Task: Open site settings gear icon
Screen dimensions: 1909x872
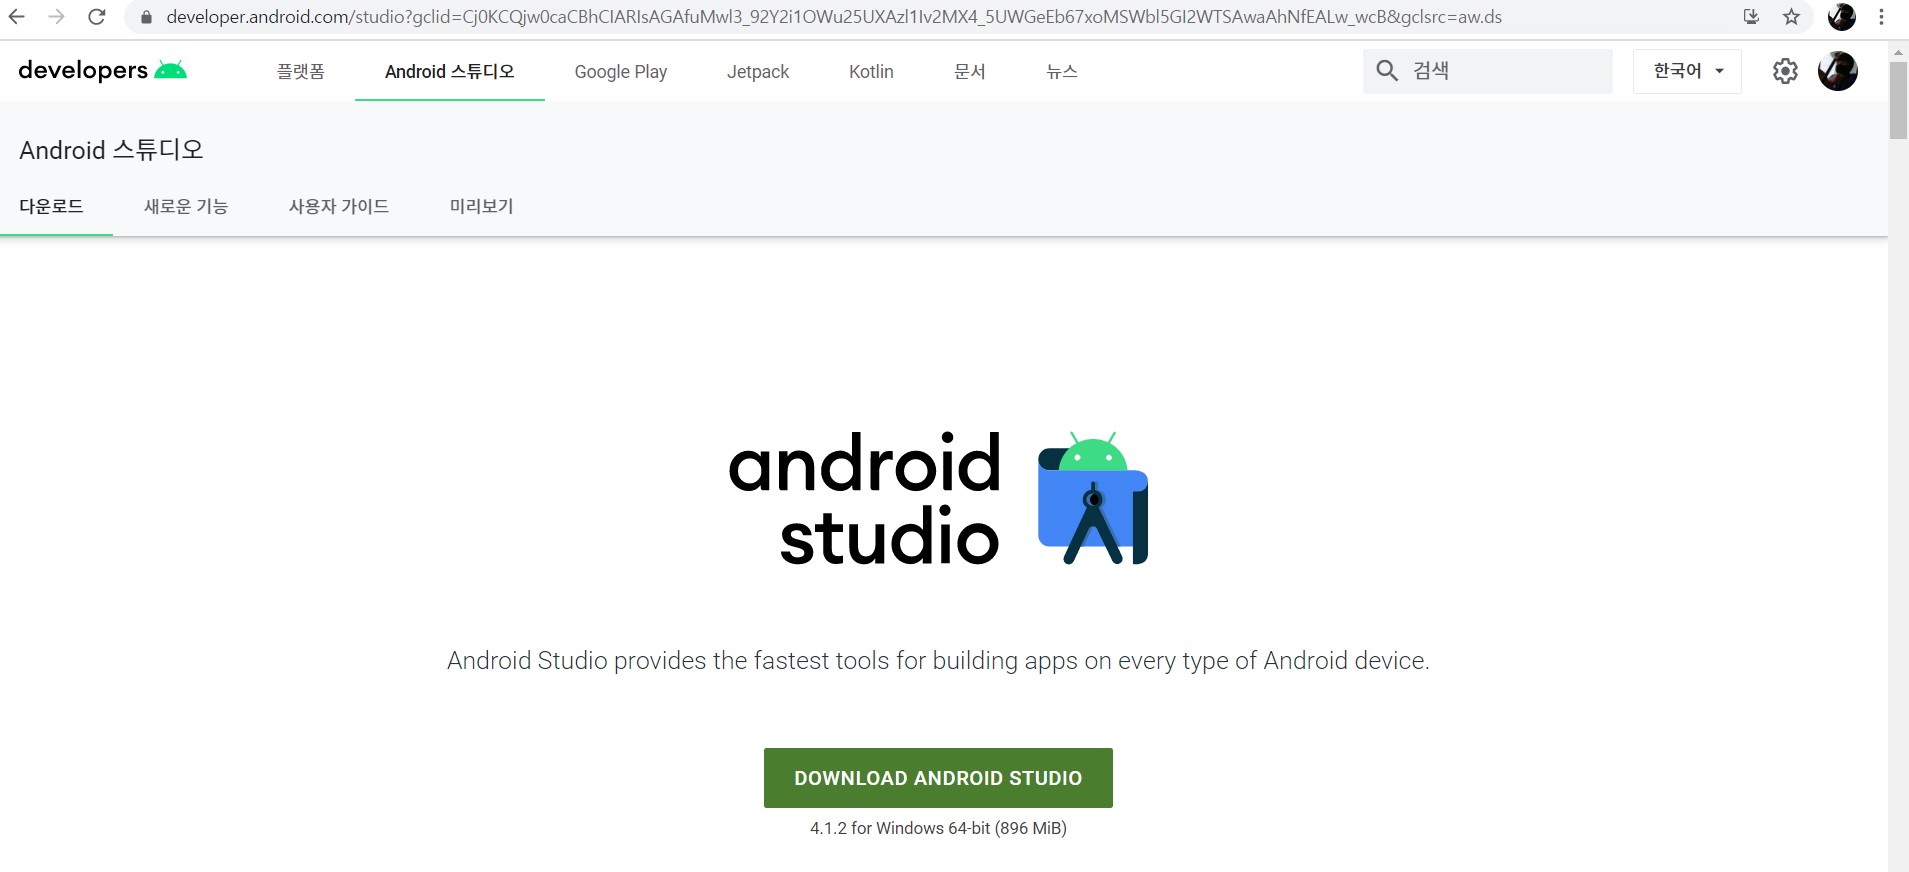Action: tap(1785, 71)
